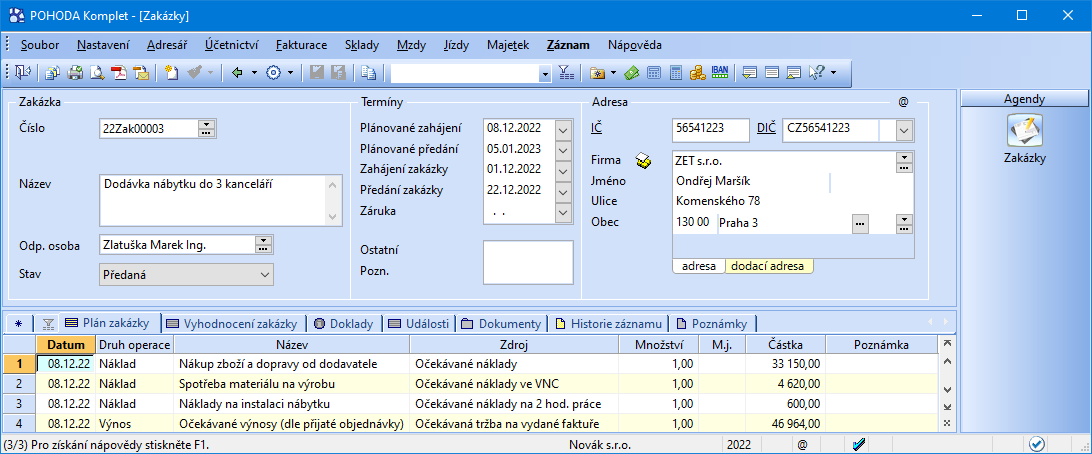Image resolution: width=1092 pixels, height=454 pixels.
Task: Click the Název field scroll up arrow
Action: coord(335,185)
